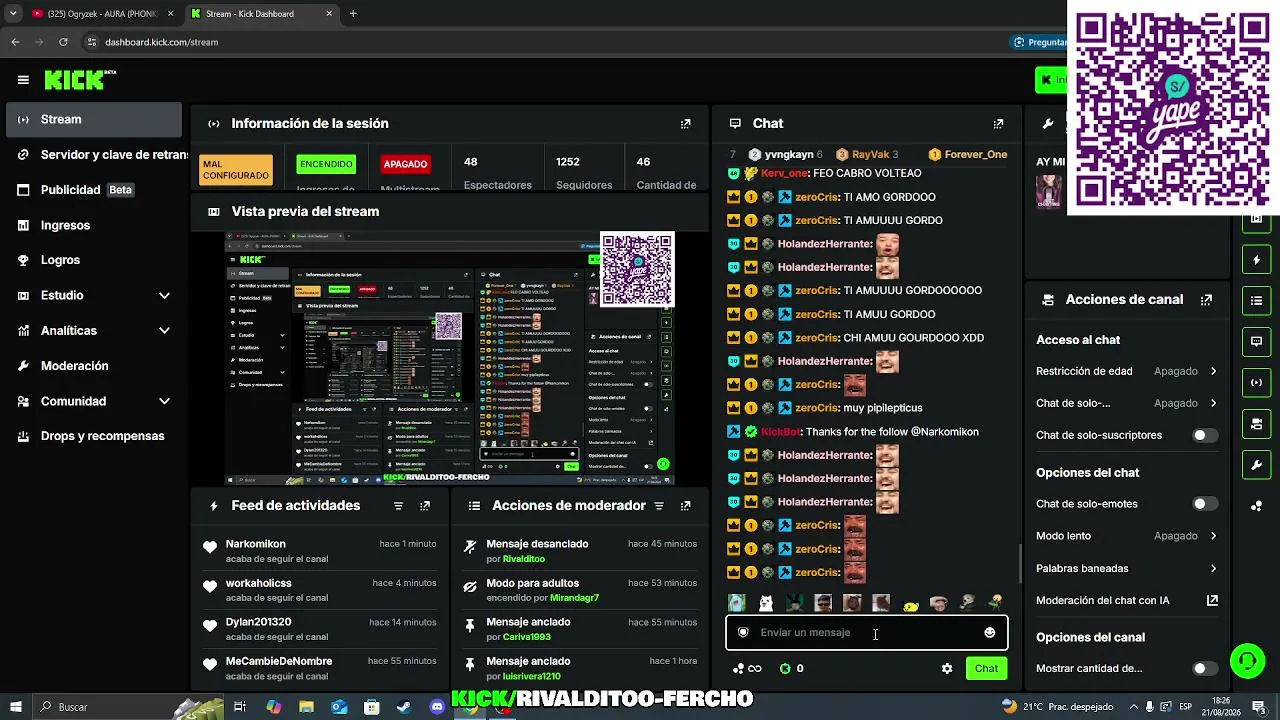Image resolution: width=1280 pixels, height=720 pixels.
Task: Open chat settings gear icon
Action: [947, 669]
